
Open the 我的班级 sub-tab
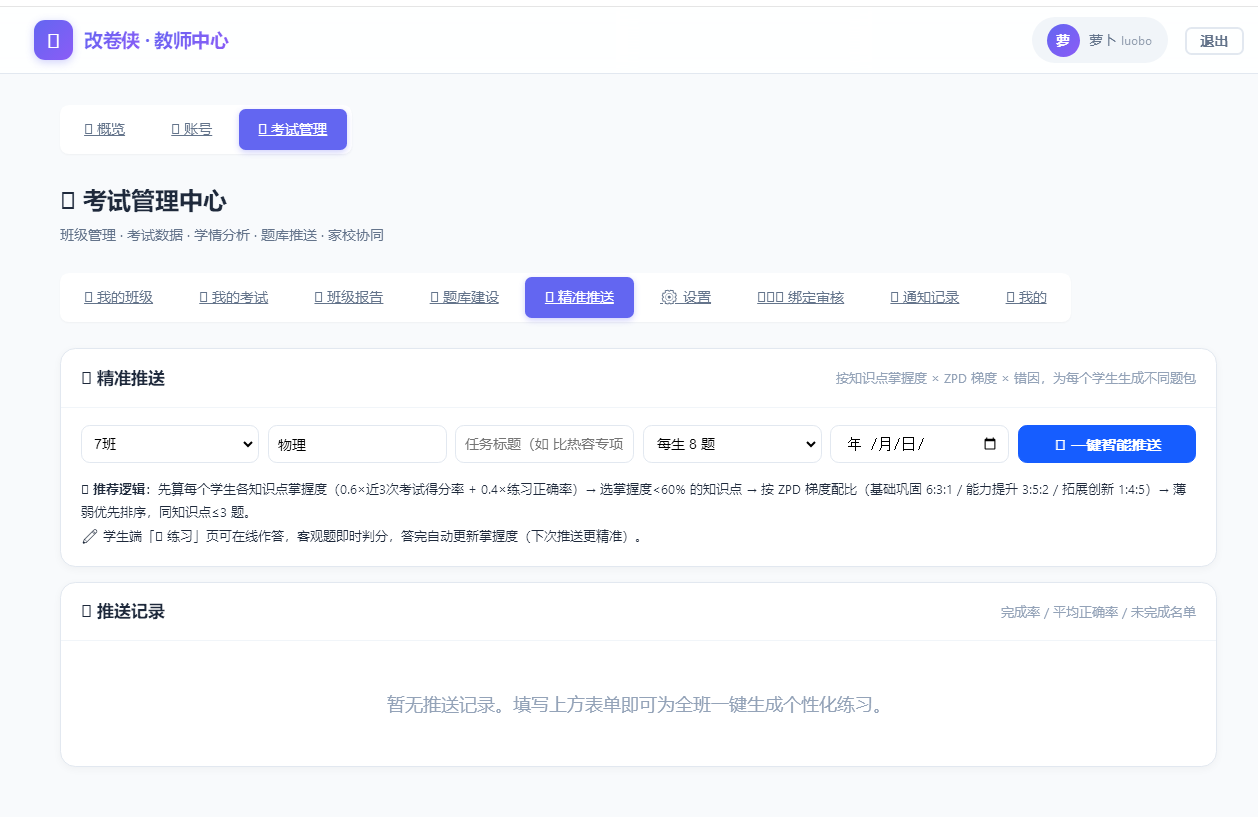point(118,297)
